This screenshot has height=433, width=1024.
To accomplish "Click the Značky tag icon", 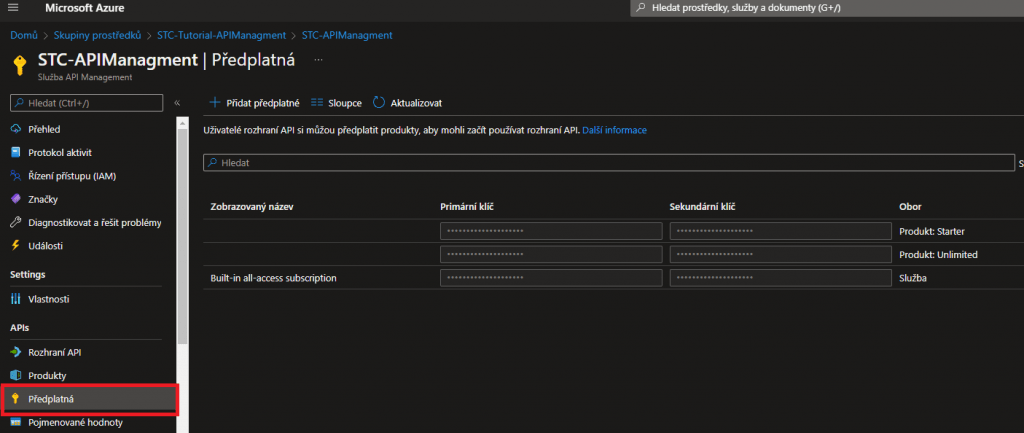I will [x=16, y=199].
